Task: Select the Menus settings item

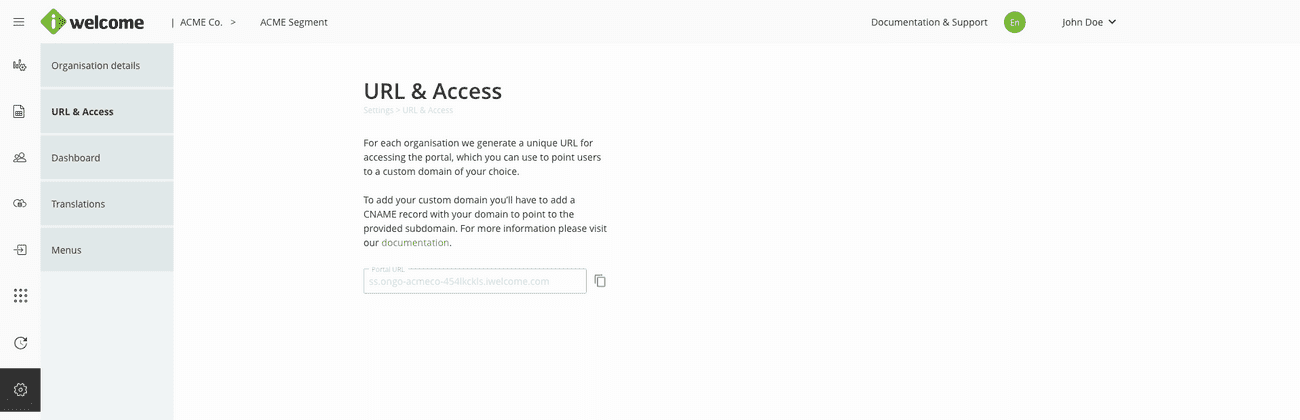Action: 107,250
